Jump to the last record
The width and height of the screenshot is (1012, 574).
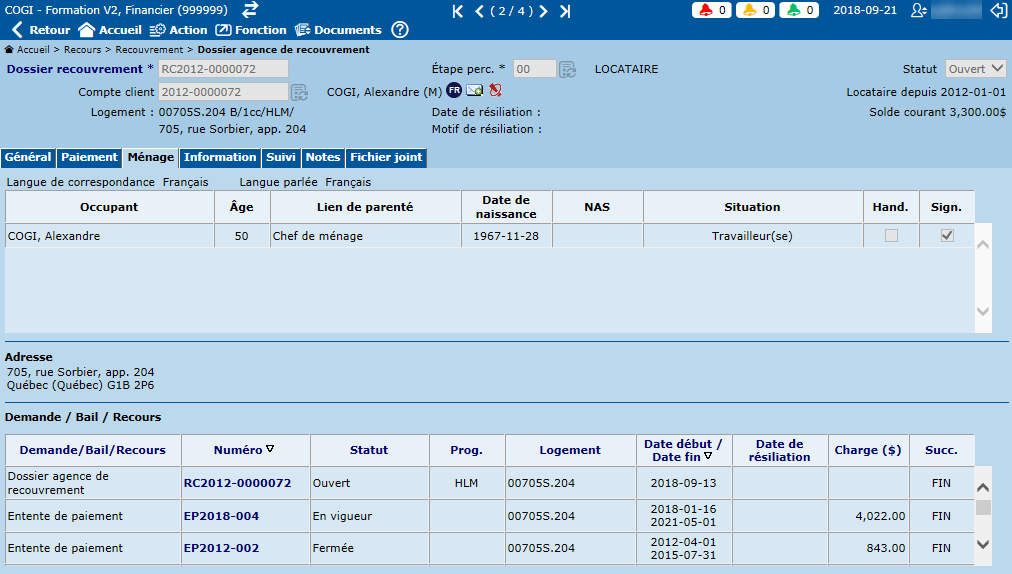565,11
